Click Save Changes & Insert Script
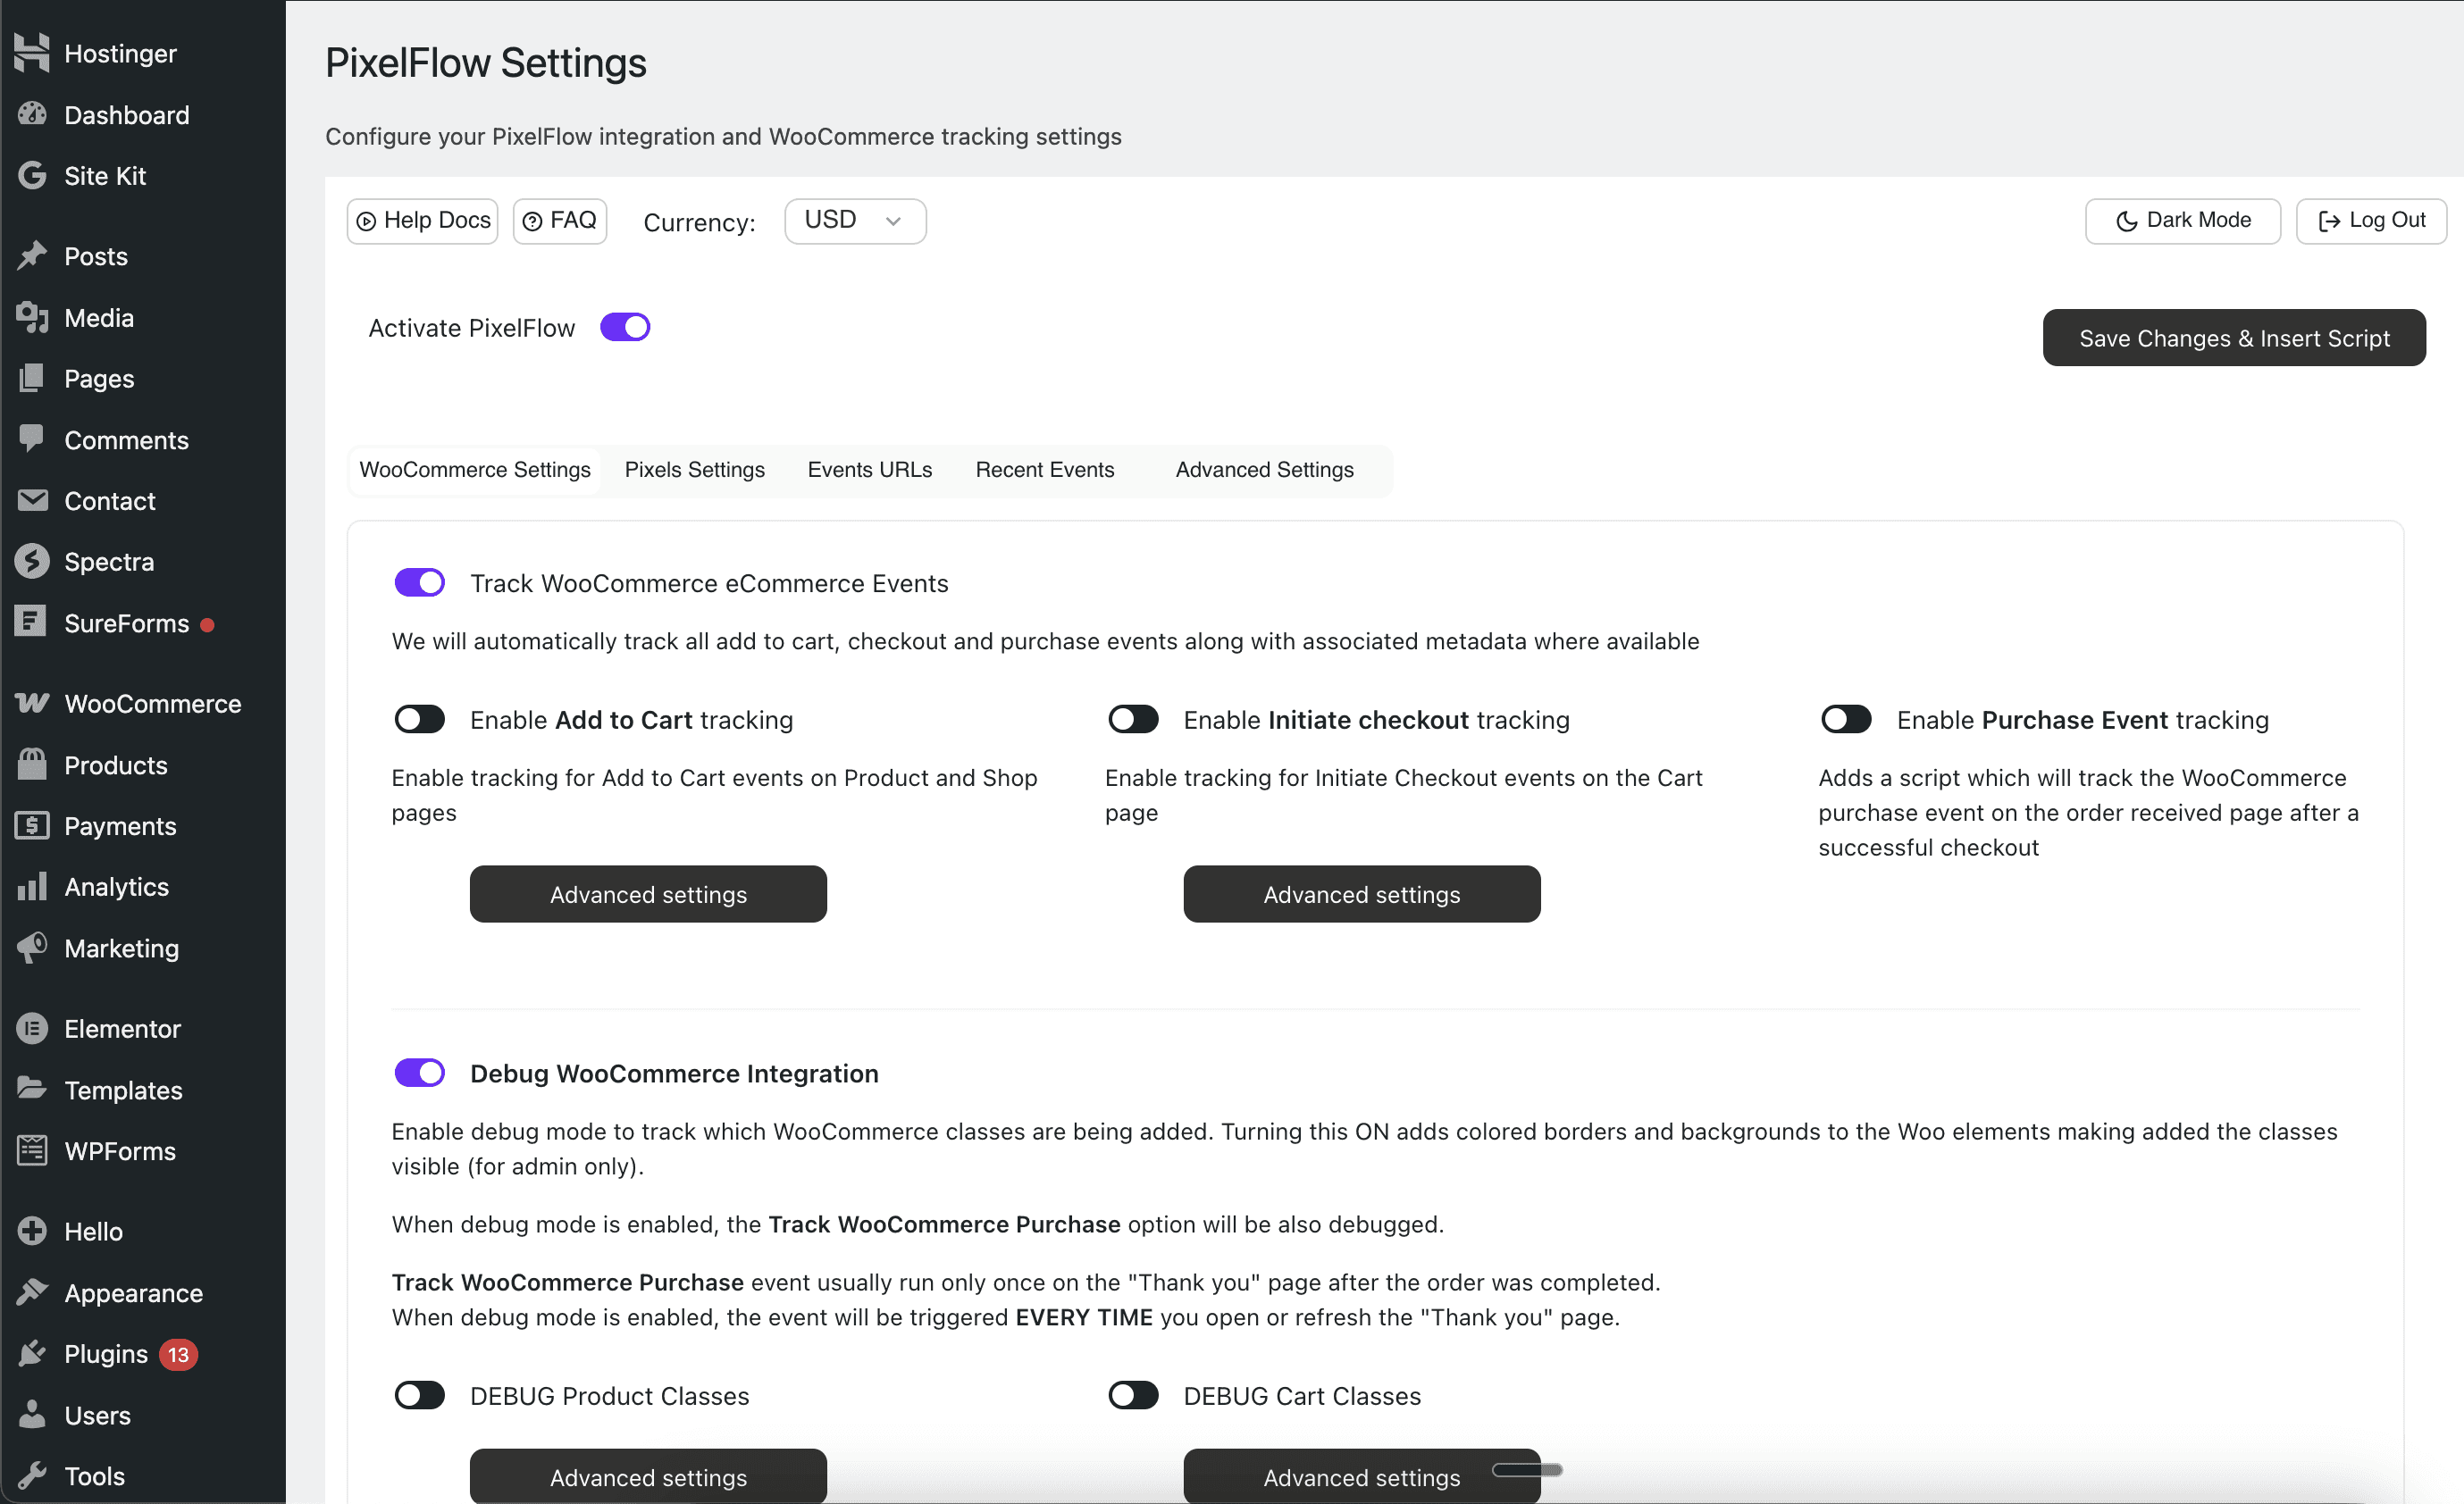2464x1504 pixels. (x=2234, y=338)
